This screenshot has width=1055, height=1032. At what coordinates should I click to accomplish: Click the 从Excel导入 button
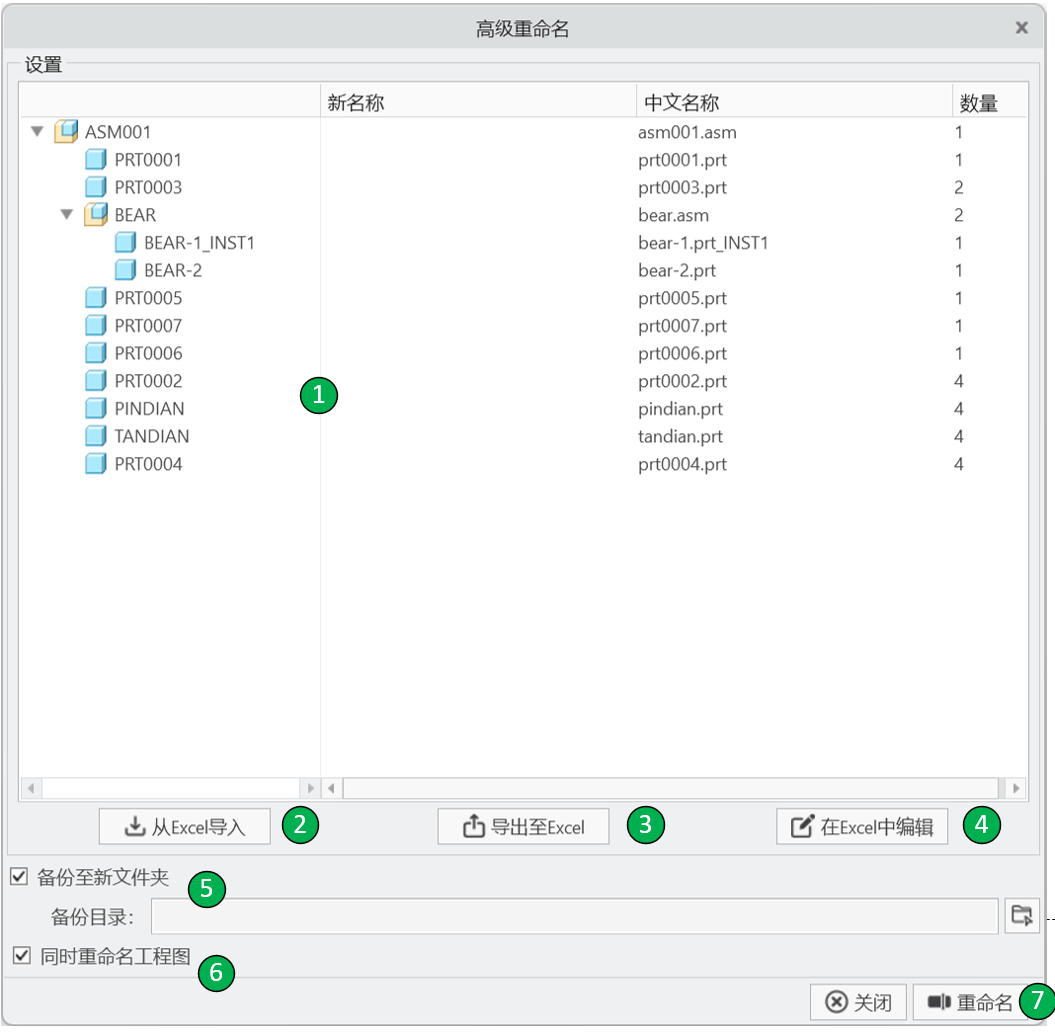(x=185, y=827)
